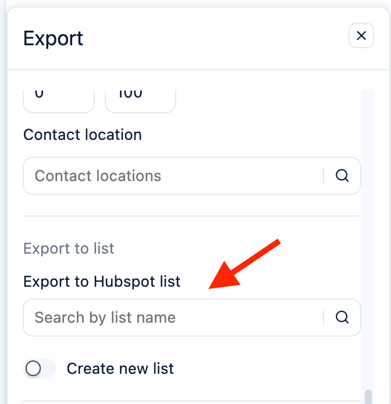This screenshot has width=391, height=404.
Task: Click the scrollbar thumb in Export panel
Action: pyautogui.click(x=368, y=397)
